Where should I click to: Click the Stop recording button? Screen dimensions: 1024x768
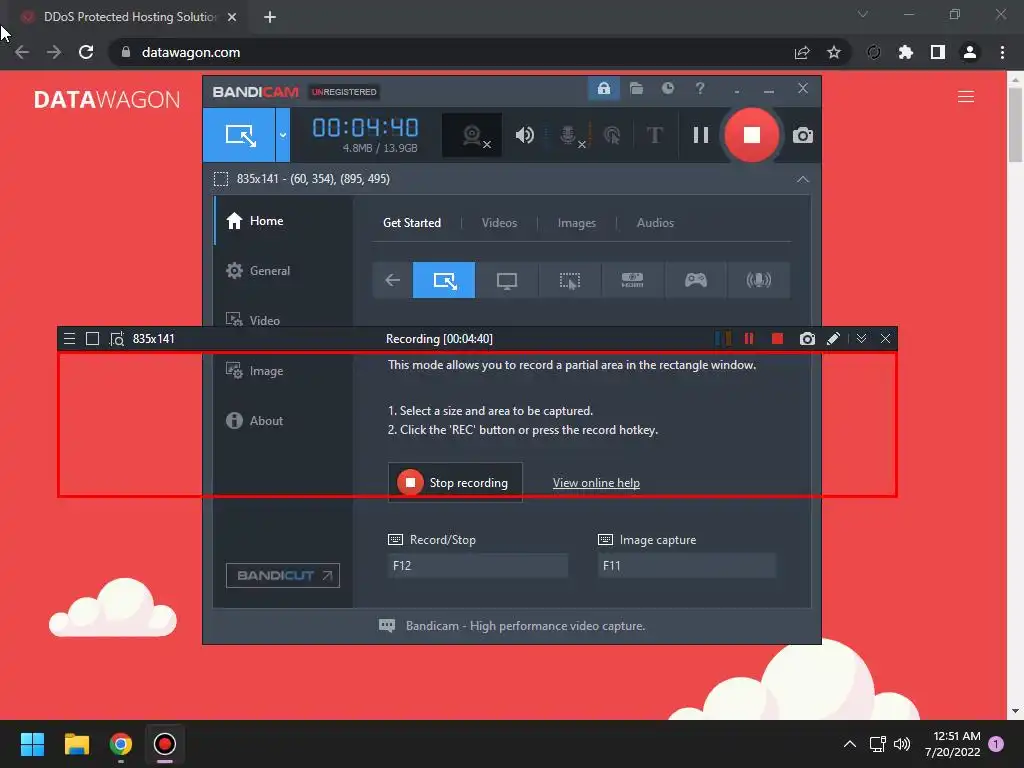tap(455, 483)
